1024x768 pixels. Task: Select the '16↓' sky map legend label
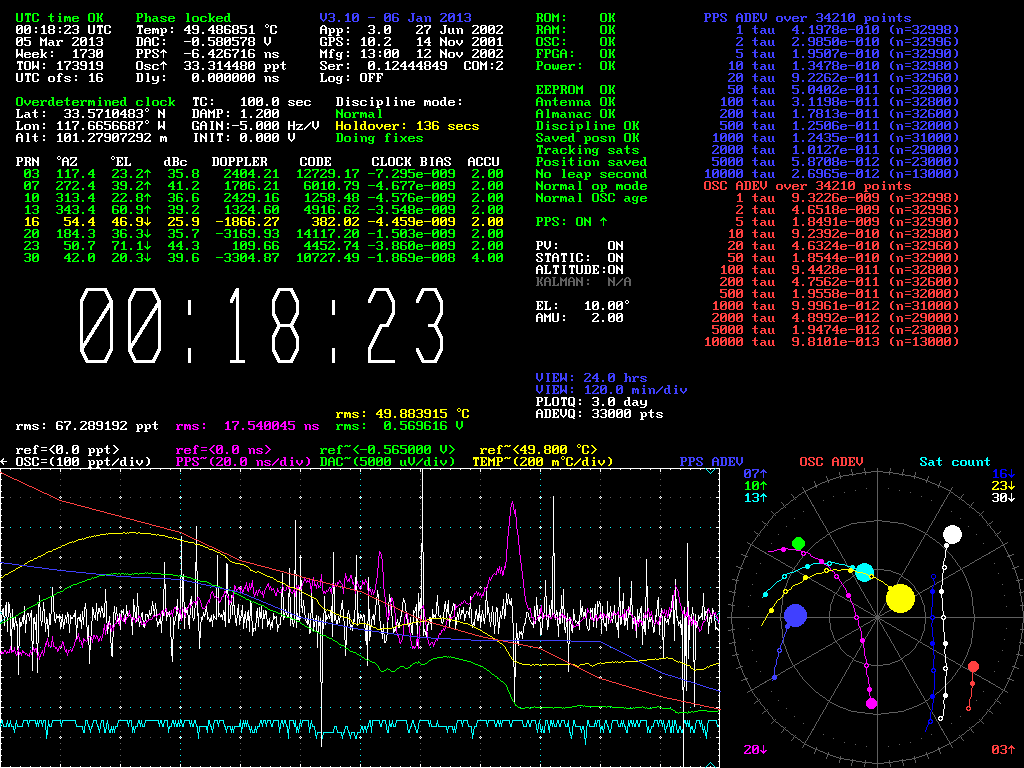point(1003,474)
